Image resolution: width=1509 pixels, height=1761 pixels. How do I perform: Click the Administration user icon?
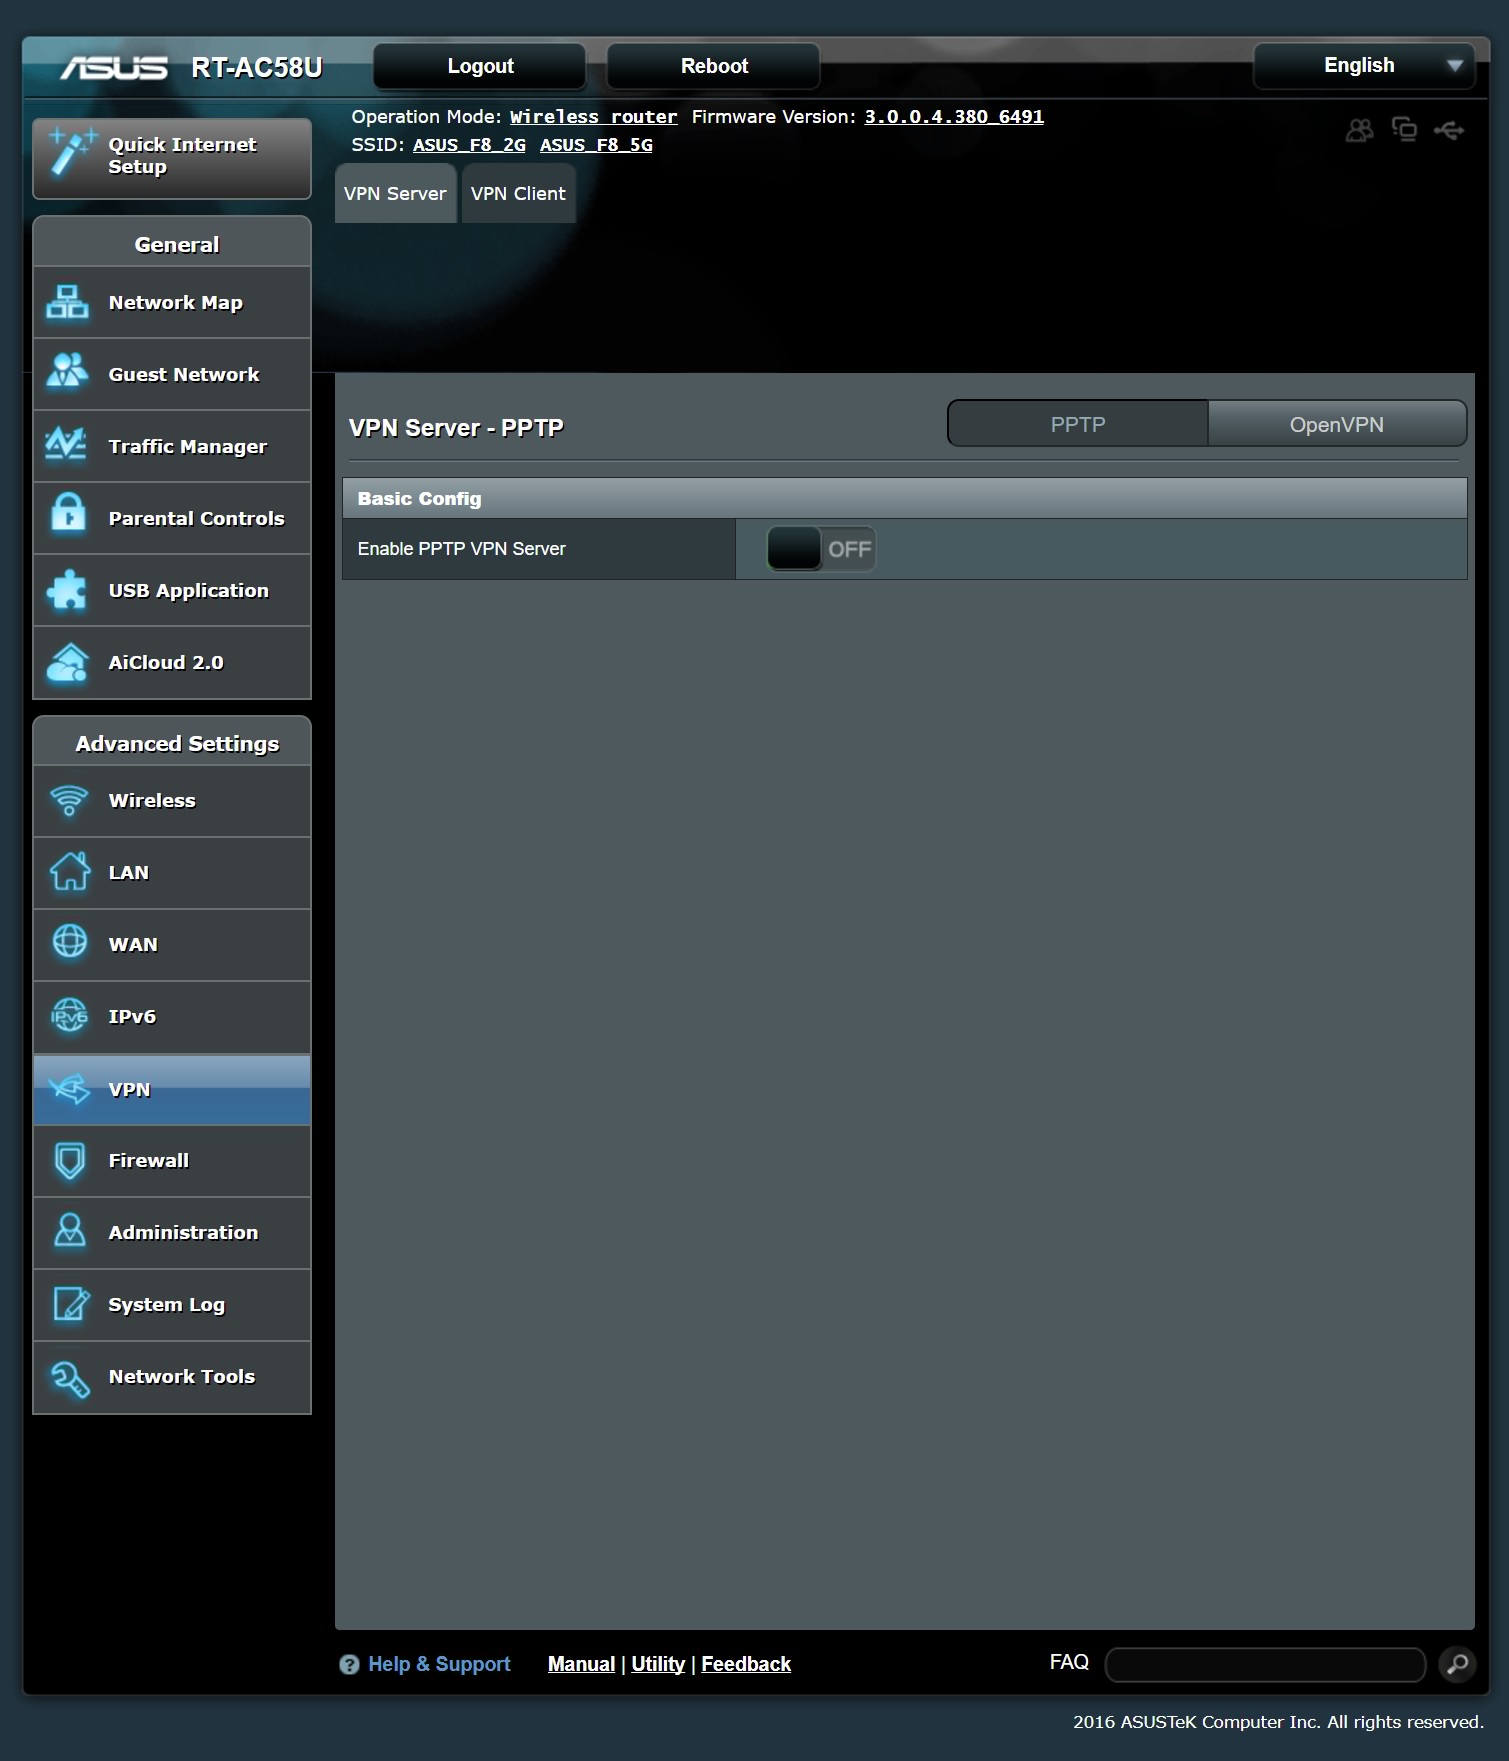pos(69,1231)
